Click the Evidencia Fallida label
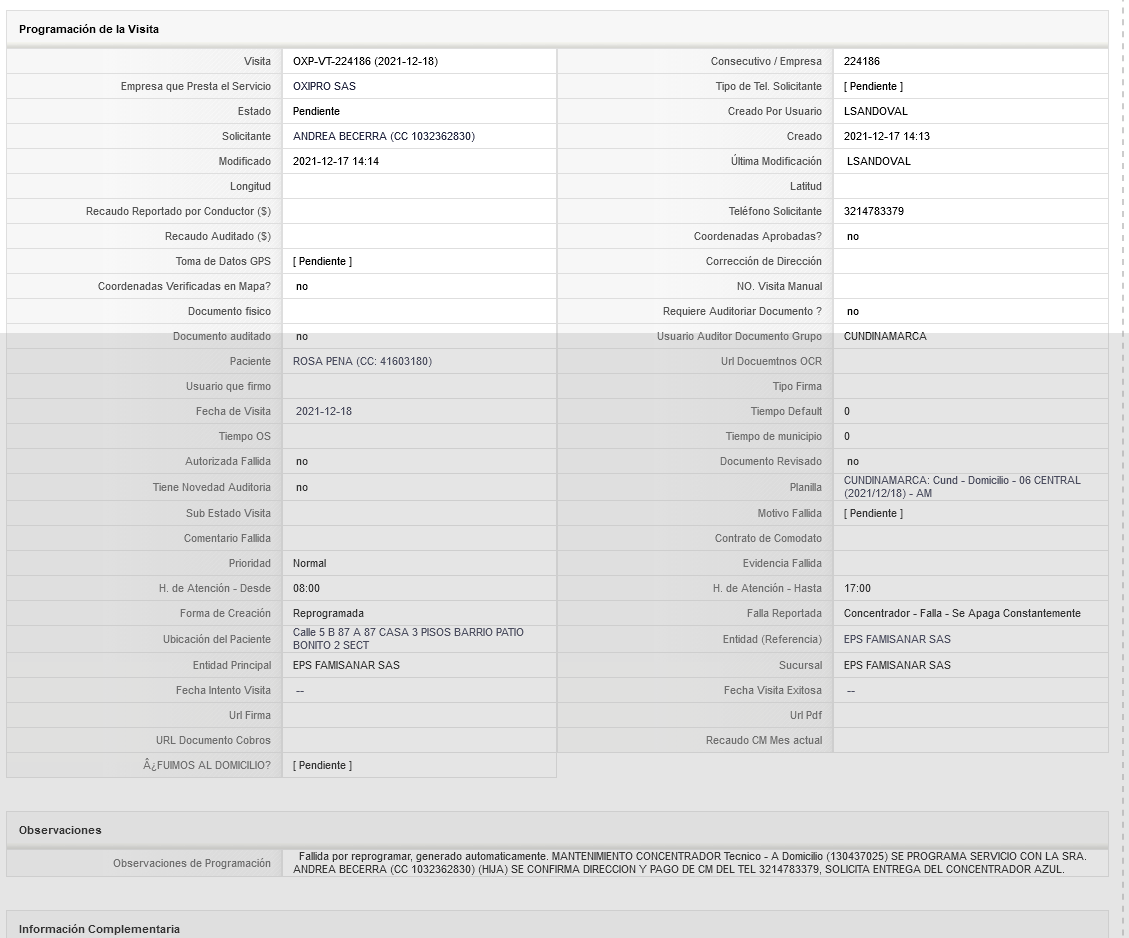This screenshot has width=1129, height=938. pos(782,564)
